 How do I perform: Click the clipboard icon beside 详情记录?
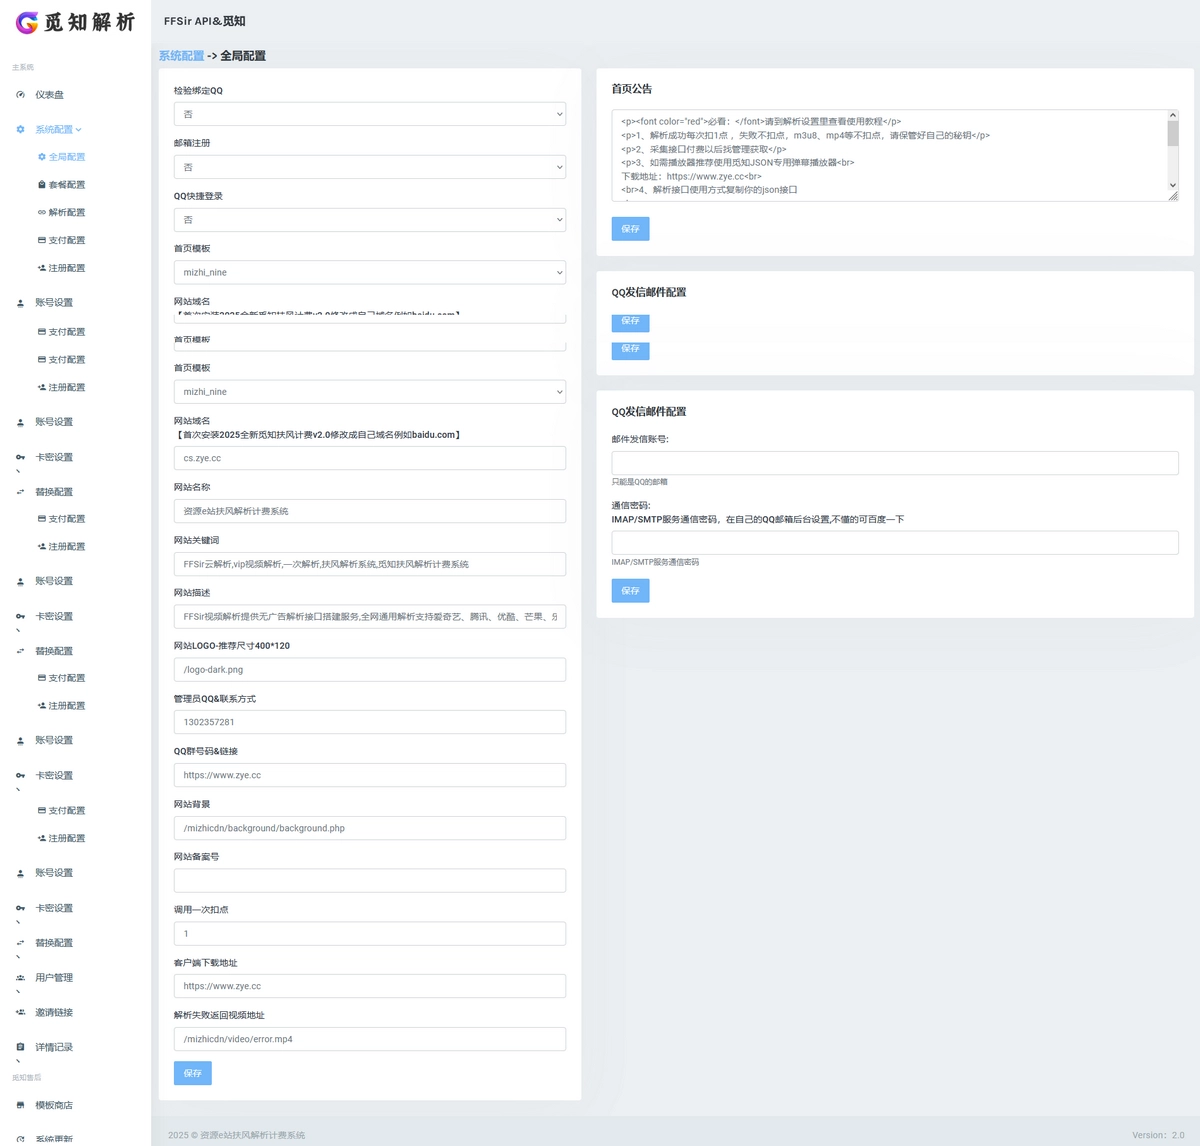(20, 1048)
